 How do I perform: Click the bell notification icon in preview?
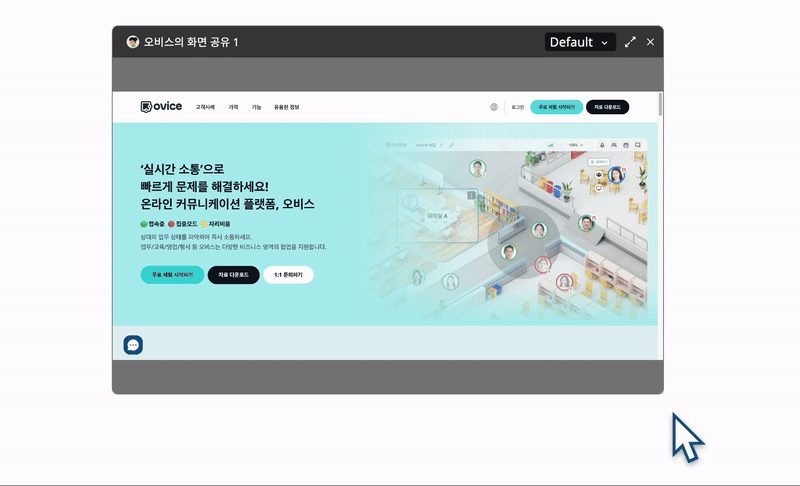coord(602,145)
